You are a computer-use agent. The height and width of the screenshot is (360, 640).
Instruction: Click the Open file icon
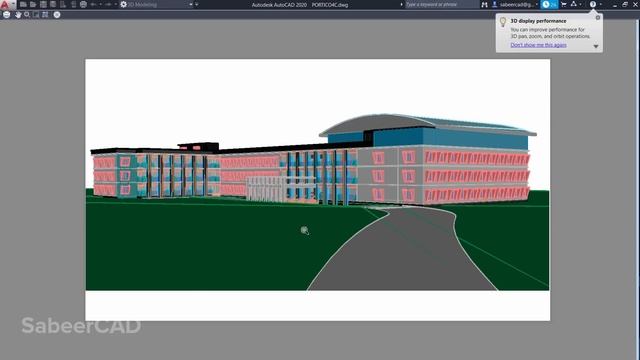tap(33, 4)
